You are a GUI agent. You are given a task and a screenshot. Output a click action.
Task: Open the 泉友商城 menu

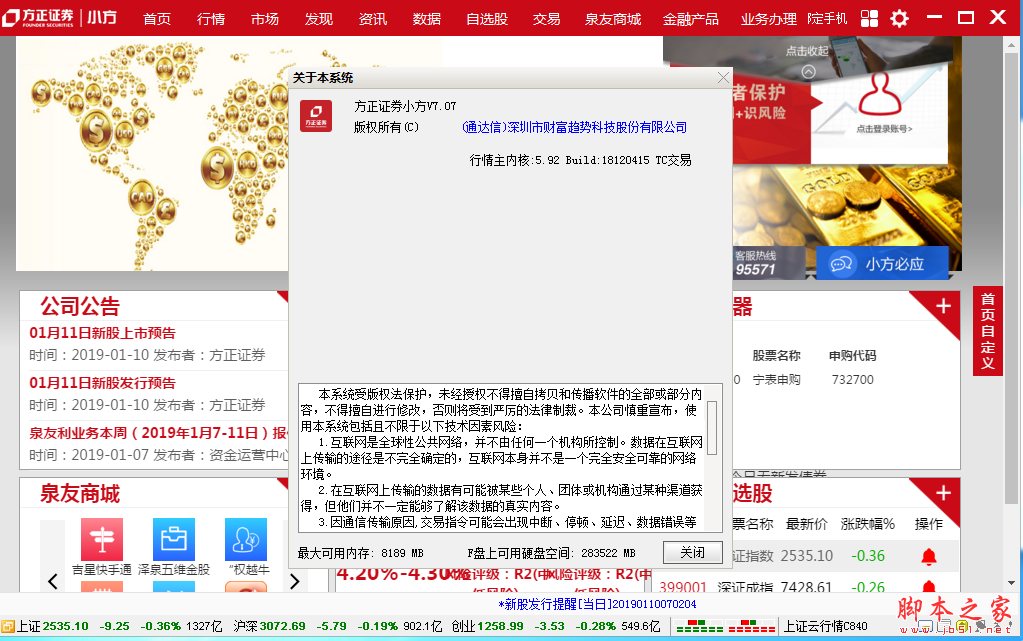(613, 19)
